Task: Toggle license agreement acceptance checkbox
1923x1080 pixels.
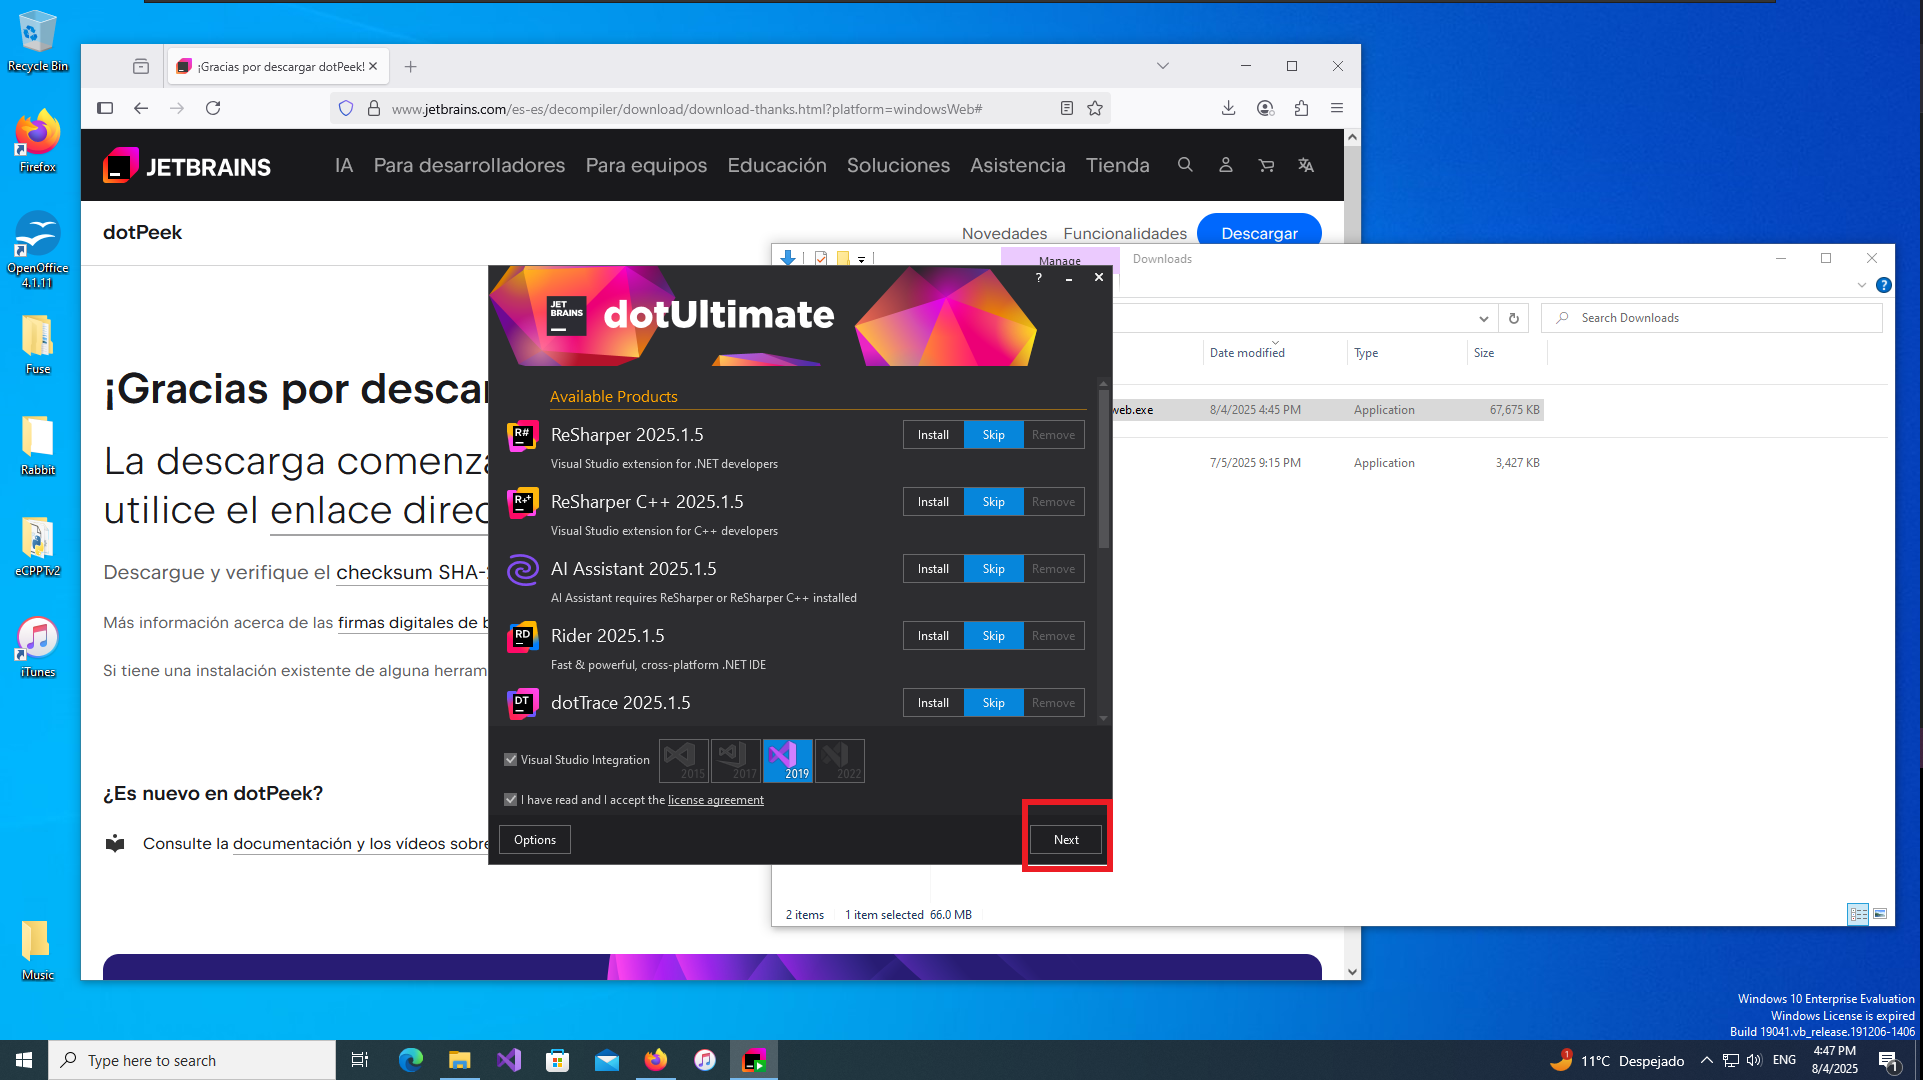Action: (511, 800)
